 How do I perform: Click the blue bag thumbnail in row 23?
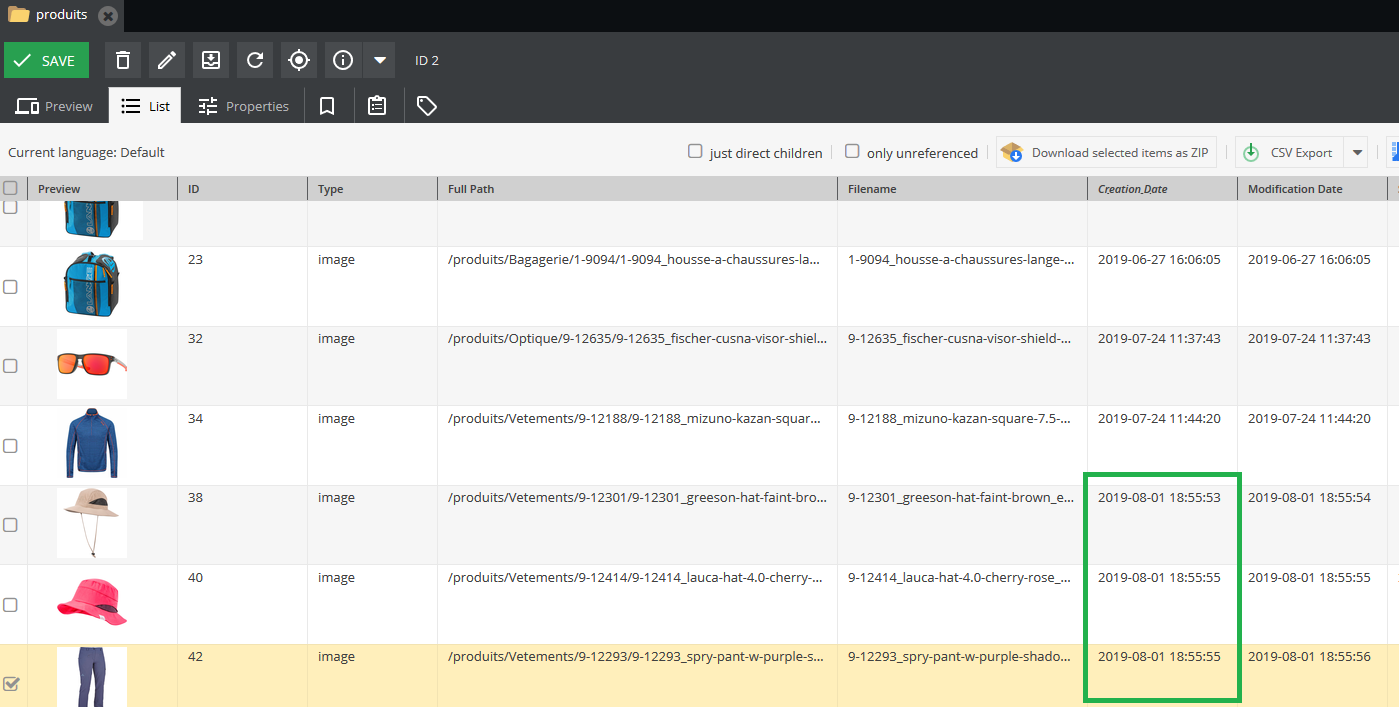[92, 286]
